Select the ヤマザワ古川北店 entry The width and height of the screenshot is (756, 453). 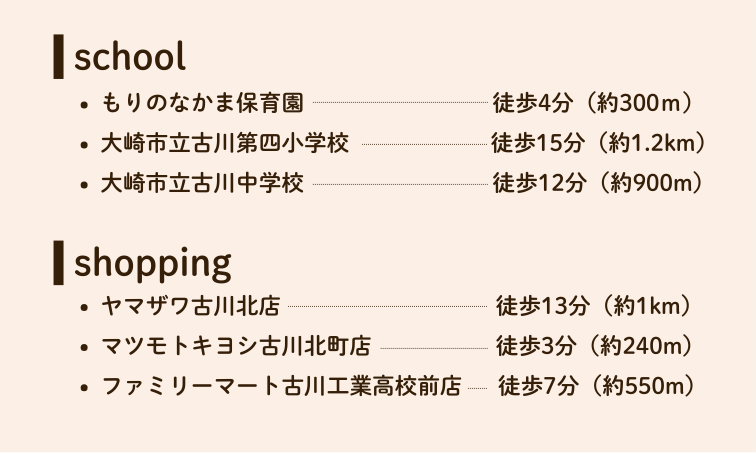(x=191, y=305)
